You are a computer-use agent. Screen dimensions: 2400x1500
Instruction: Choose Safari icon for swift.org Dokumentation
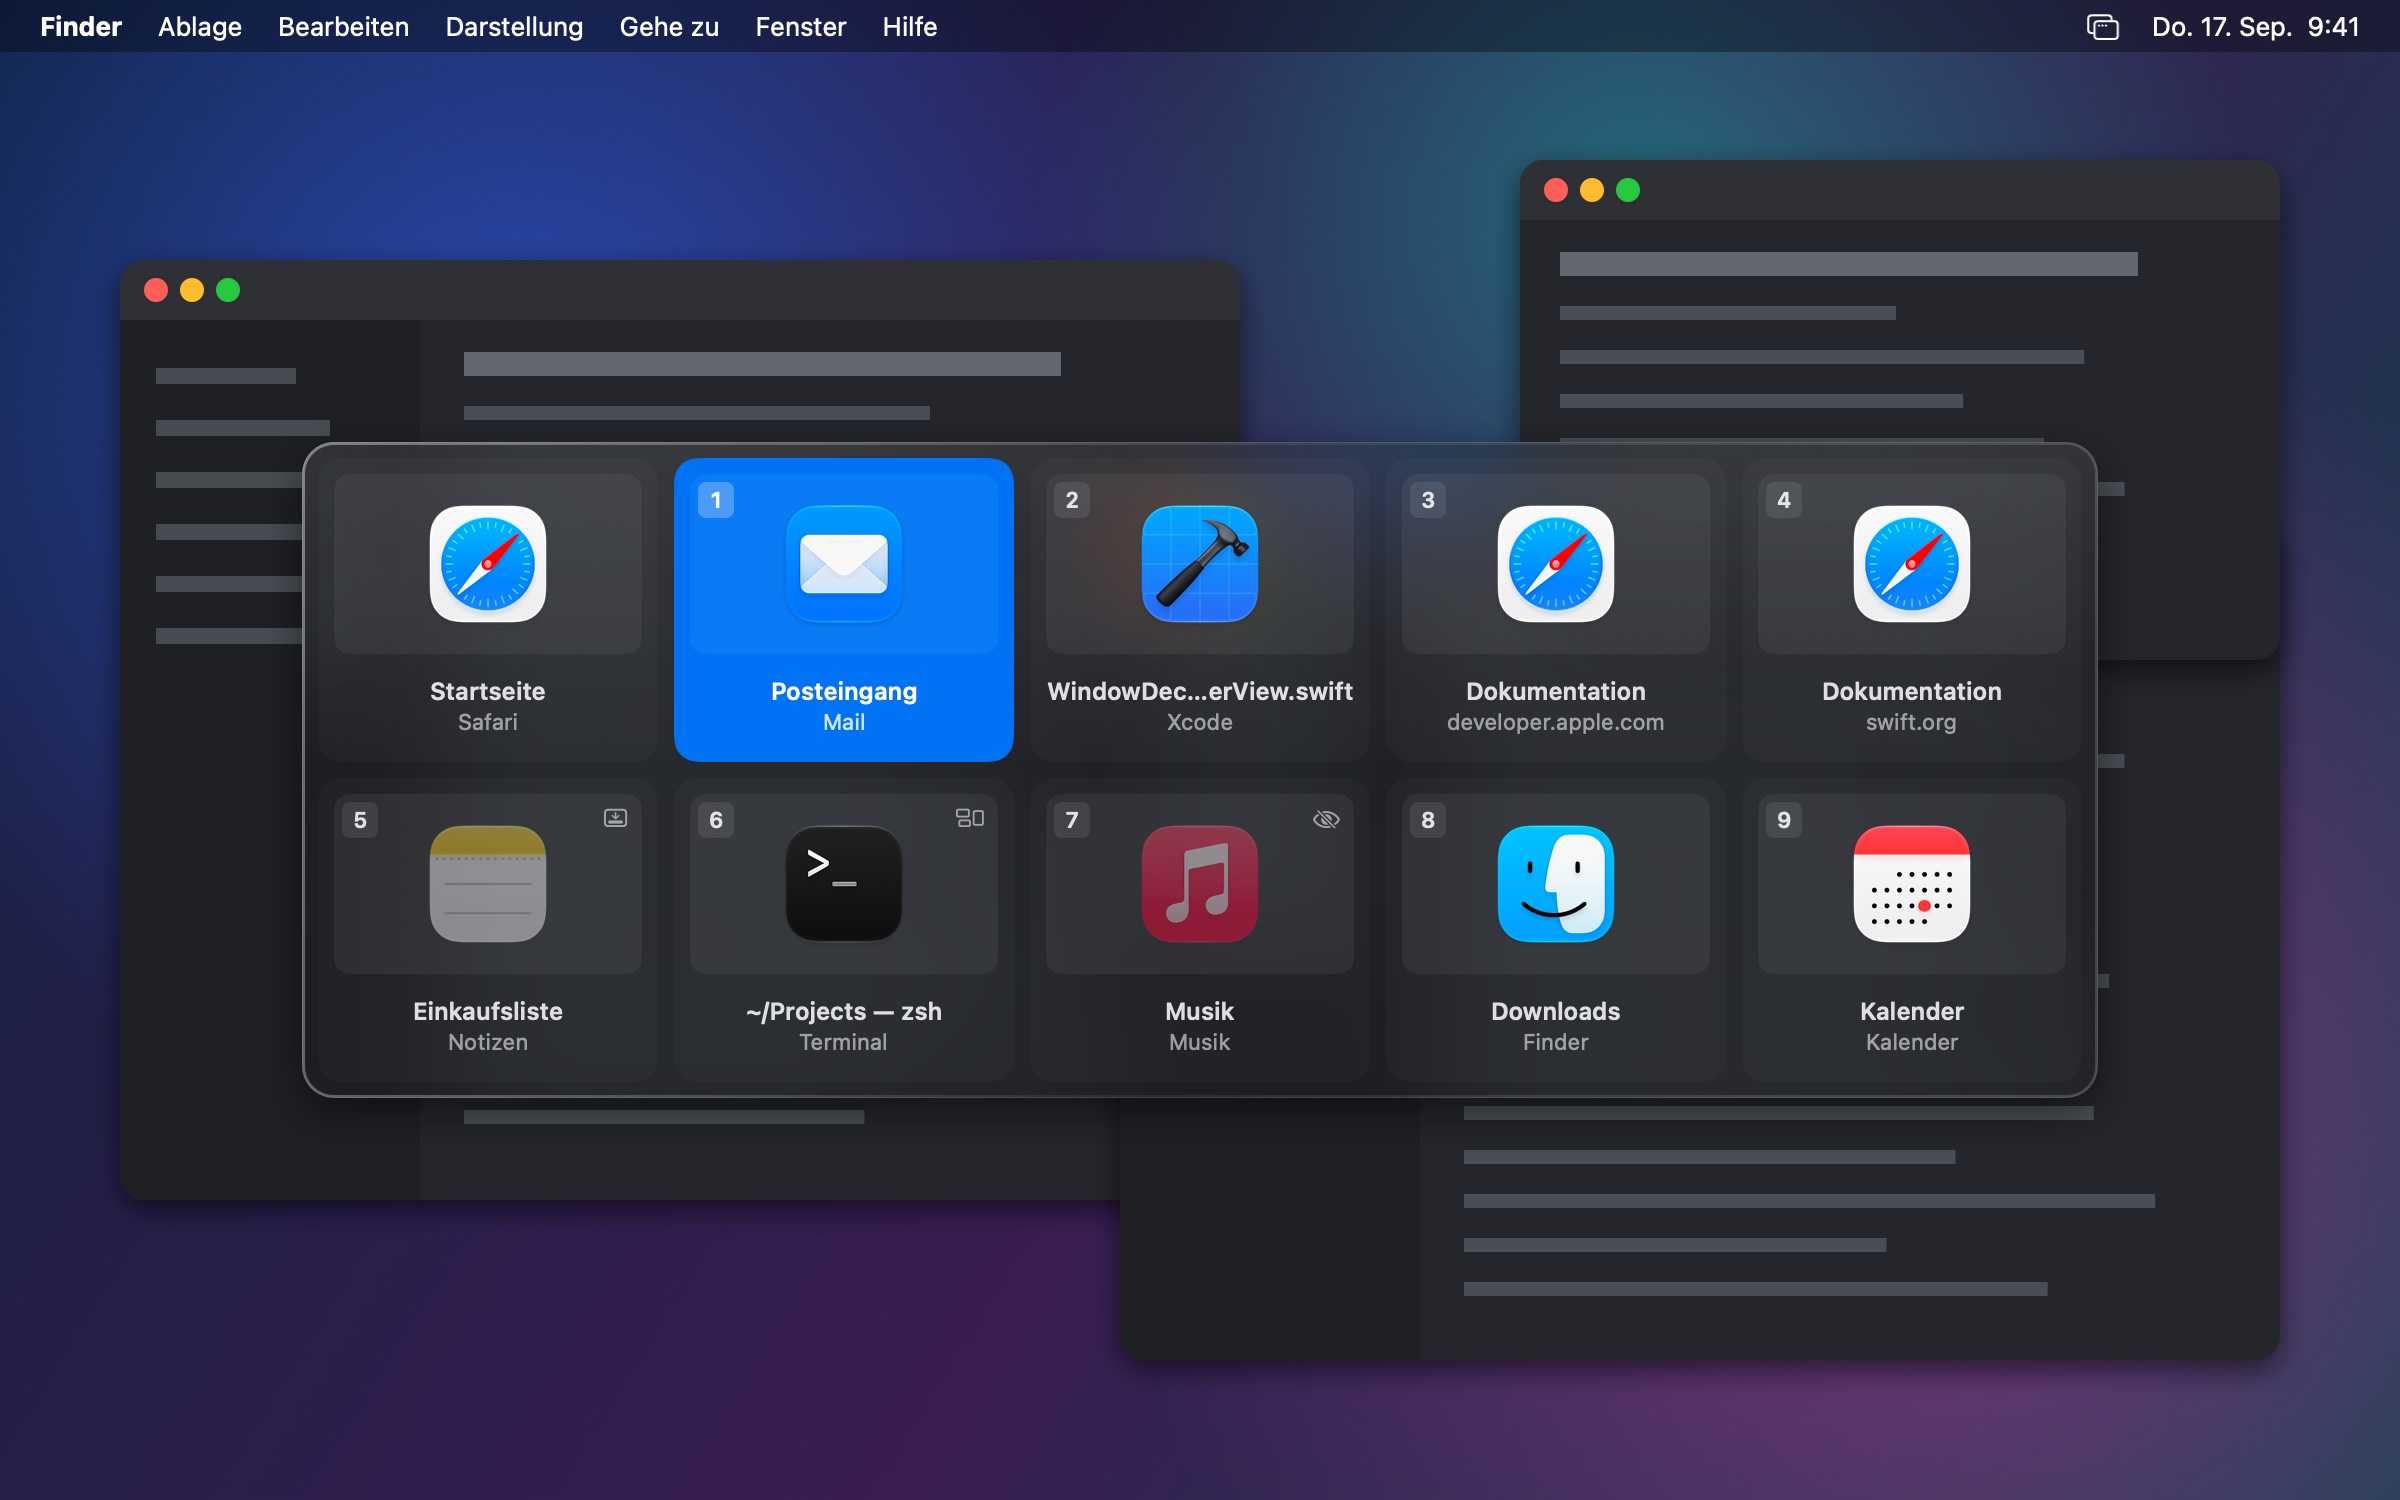[x=1912, y=564]
